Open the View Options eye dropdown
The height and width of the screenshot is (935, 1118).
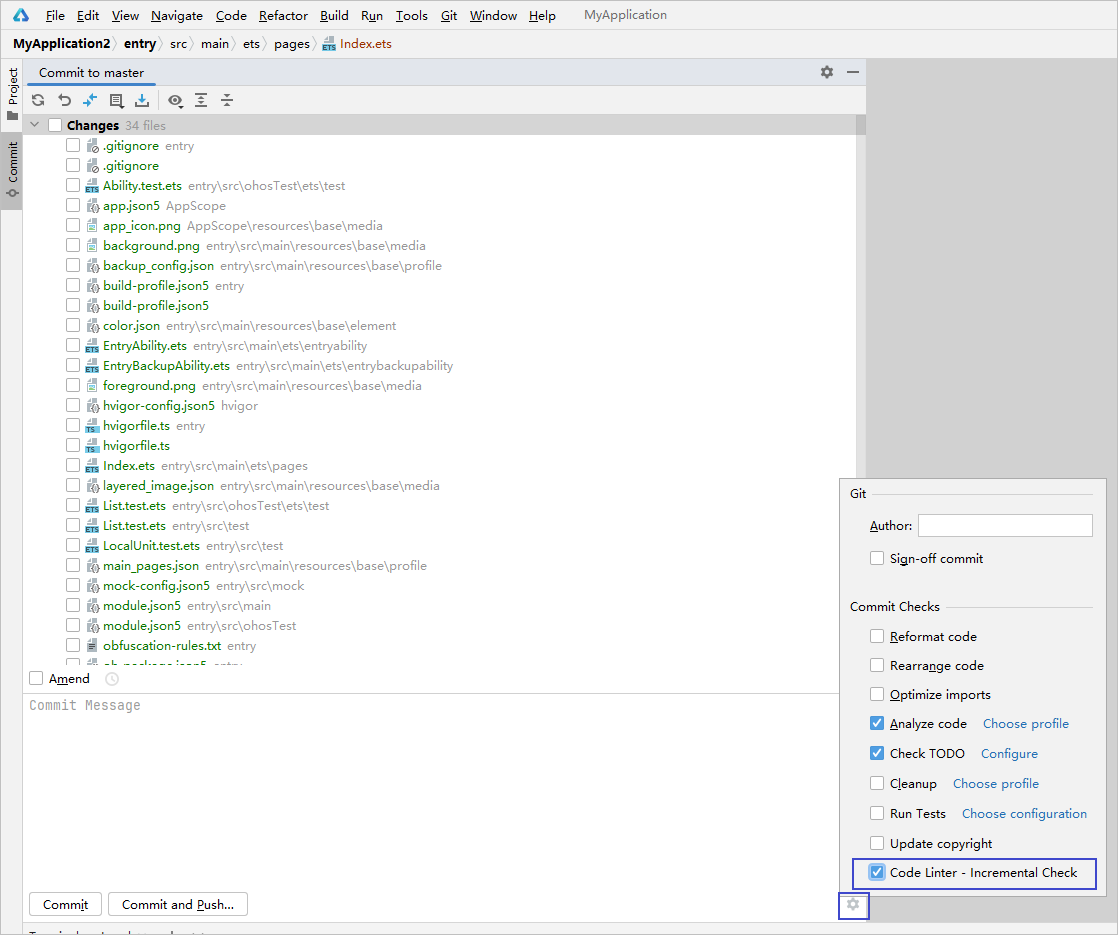(175, 100)
